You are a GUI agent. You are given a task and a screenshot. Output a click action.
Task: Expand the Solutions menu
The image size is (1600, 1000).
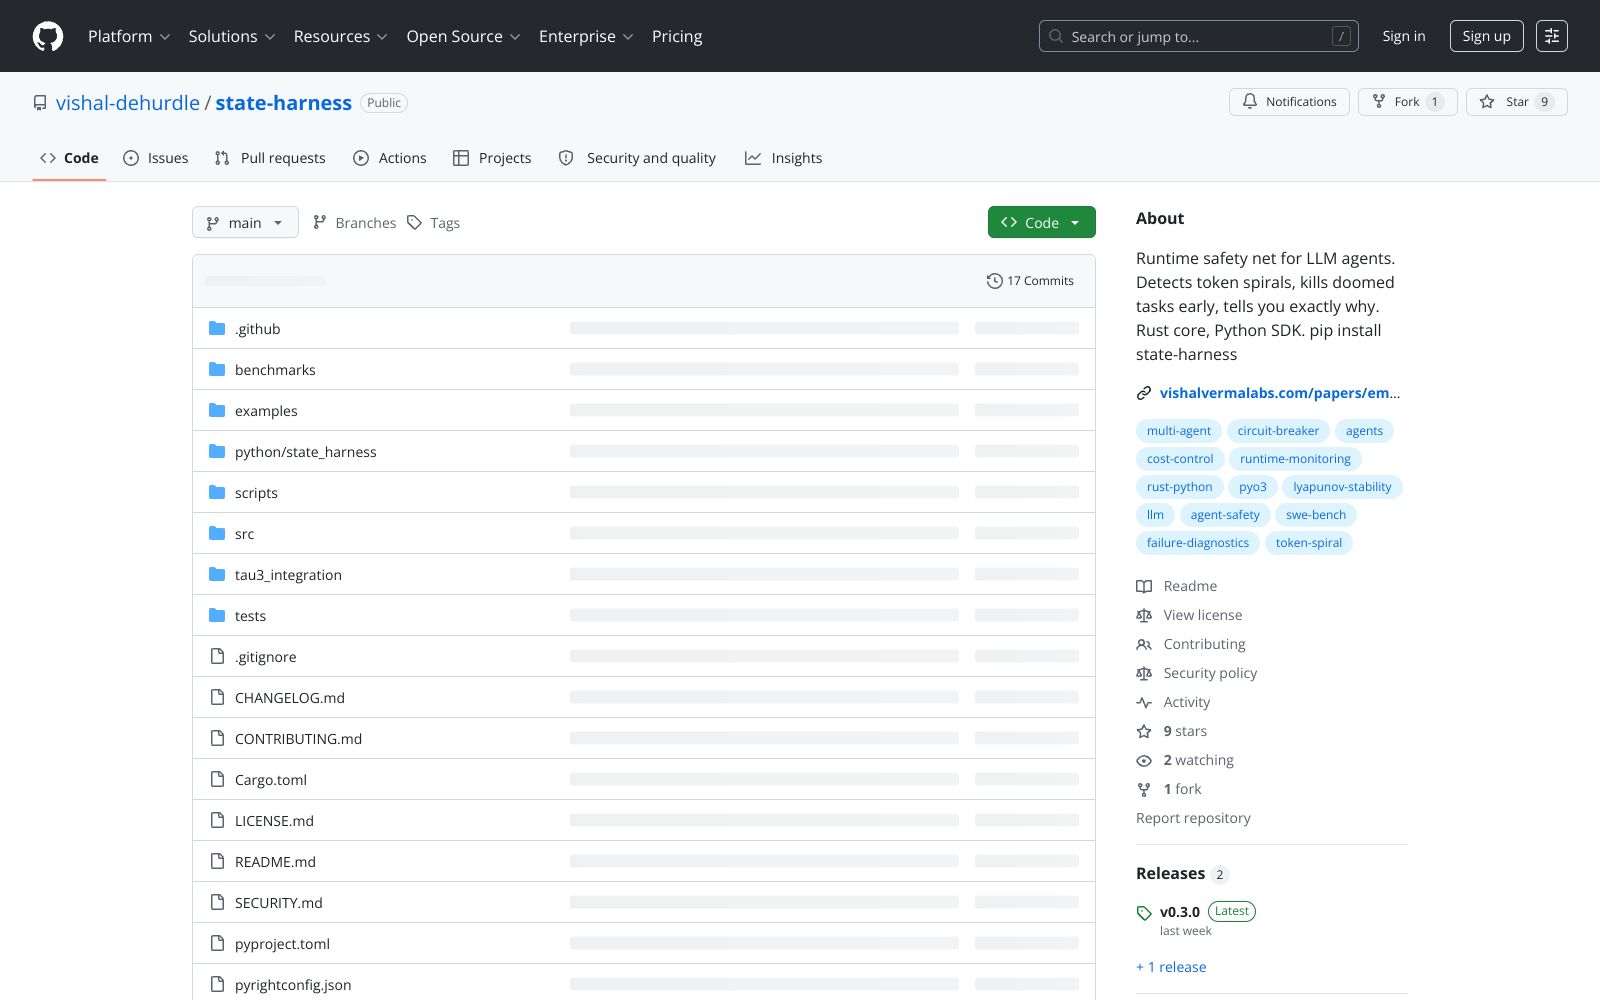pyautogui.click(x=232, y=36)
